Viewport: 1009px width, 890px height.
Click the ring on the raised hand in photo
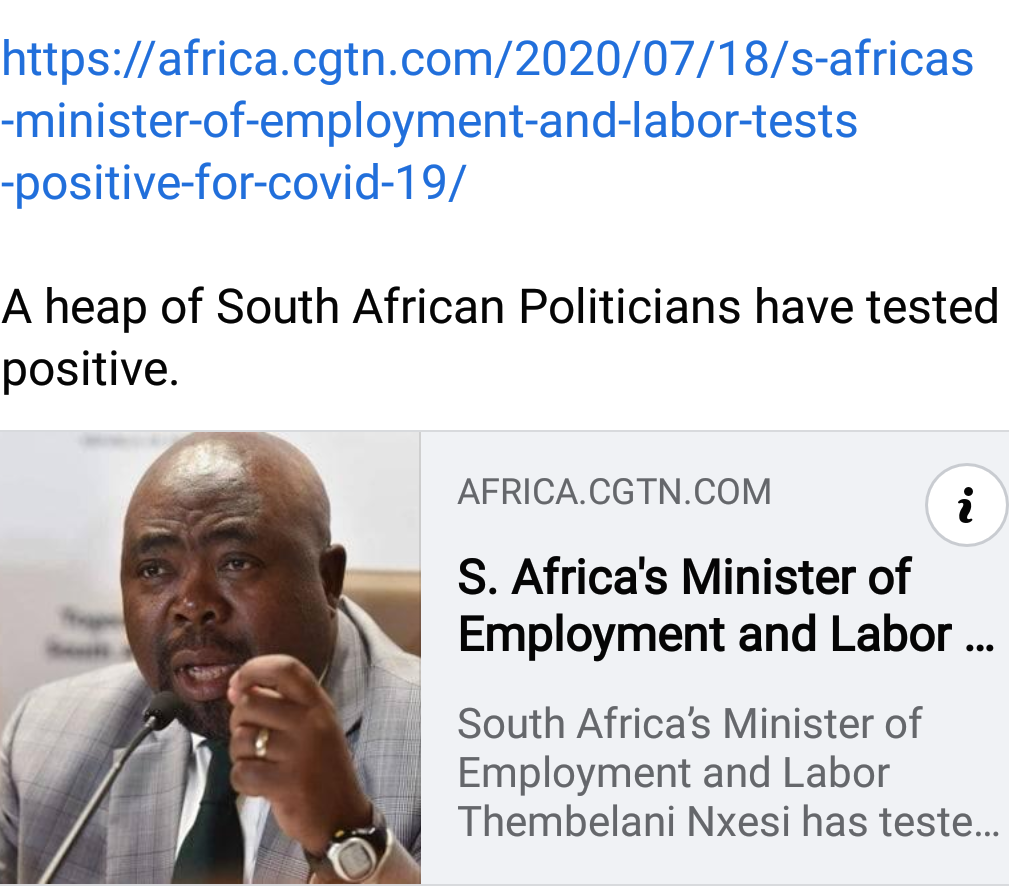click(261, 741)
